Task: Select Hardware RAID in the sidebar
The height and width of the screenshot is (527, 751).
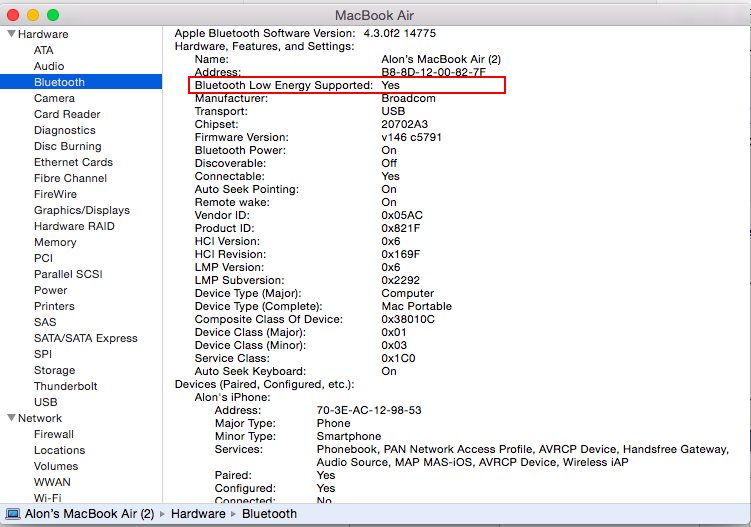Action: tap(74, 226)
